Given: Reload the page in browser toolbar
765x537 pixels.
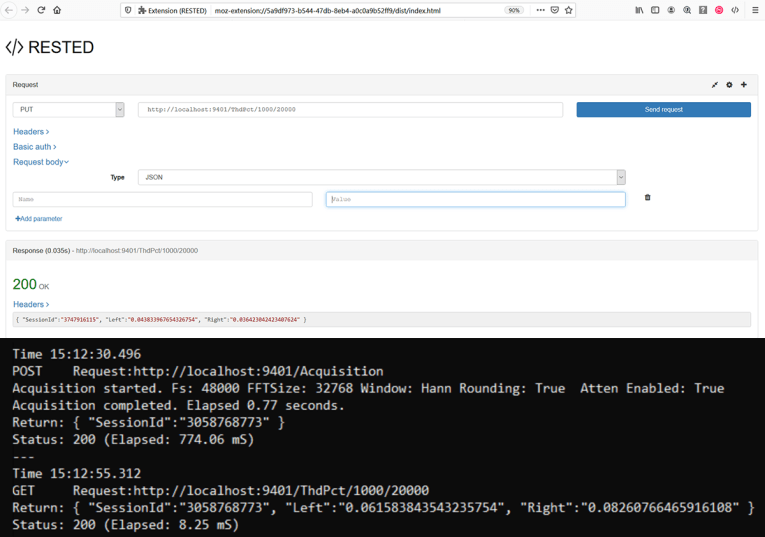Looking at the screenshot, I should (41, 10).
